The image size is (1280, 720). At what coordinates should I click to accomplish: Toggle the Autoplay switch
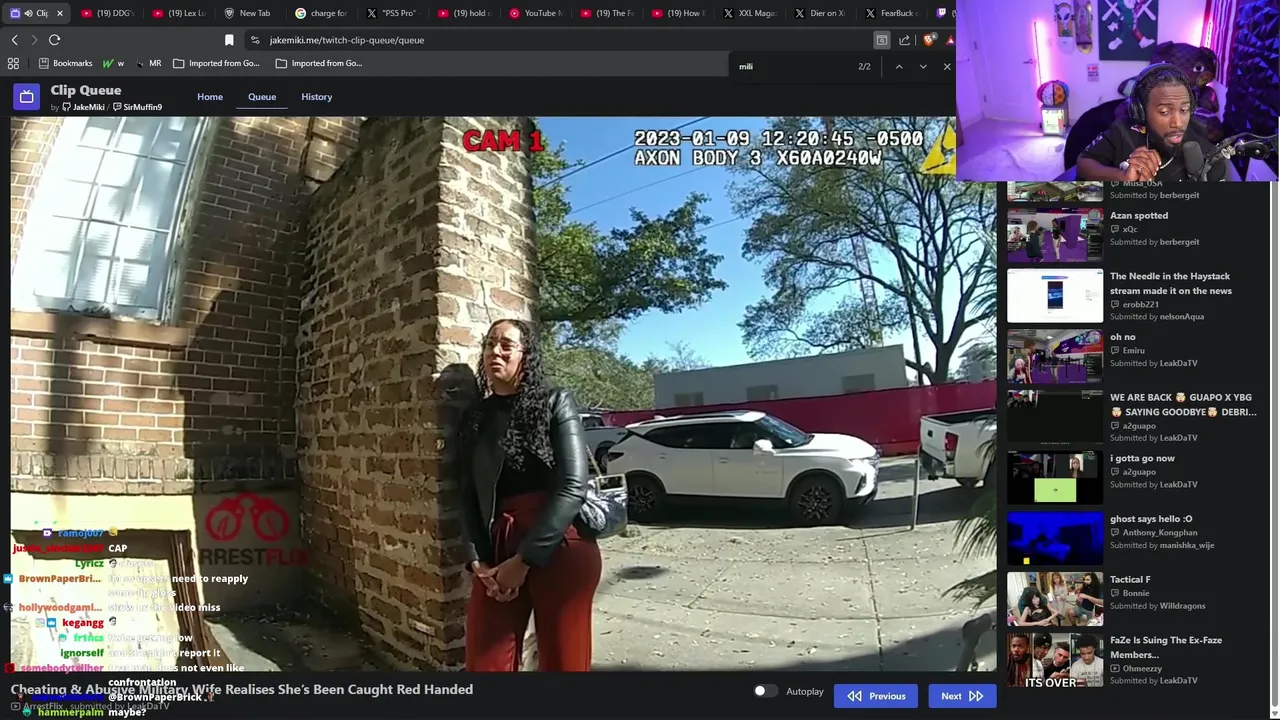pos(765,691)
